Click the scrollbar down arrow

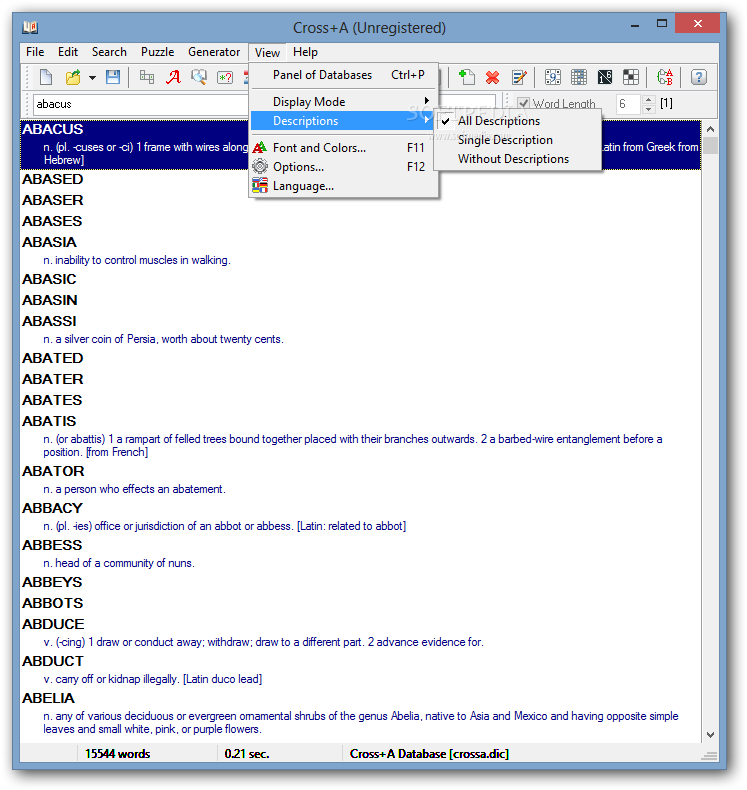point(710,735)
